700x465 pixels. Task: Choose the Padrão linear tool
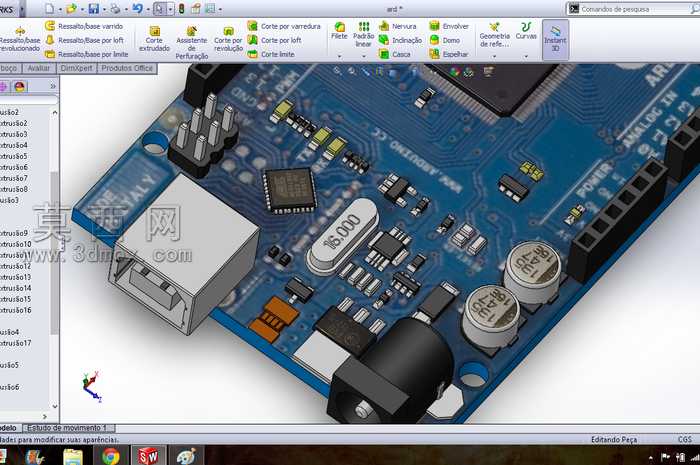363,35
